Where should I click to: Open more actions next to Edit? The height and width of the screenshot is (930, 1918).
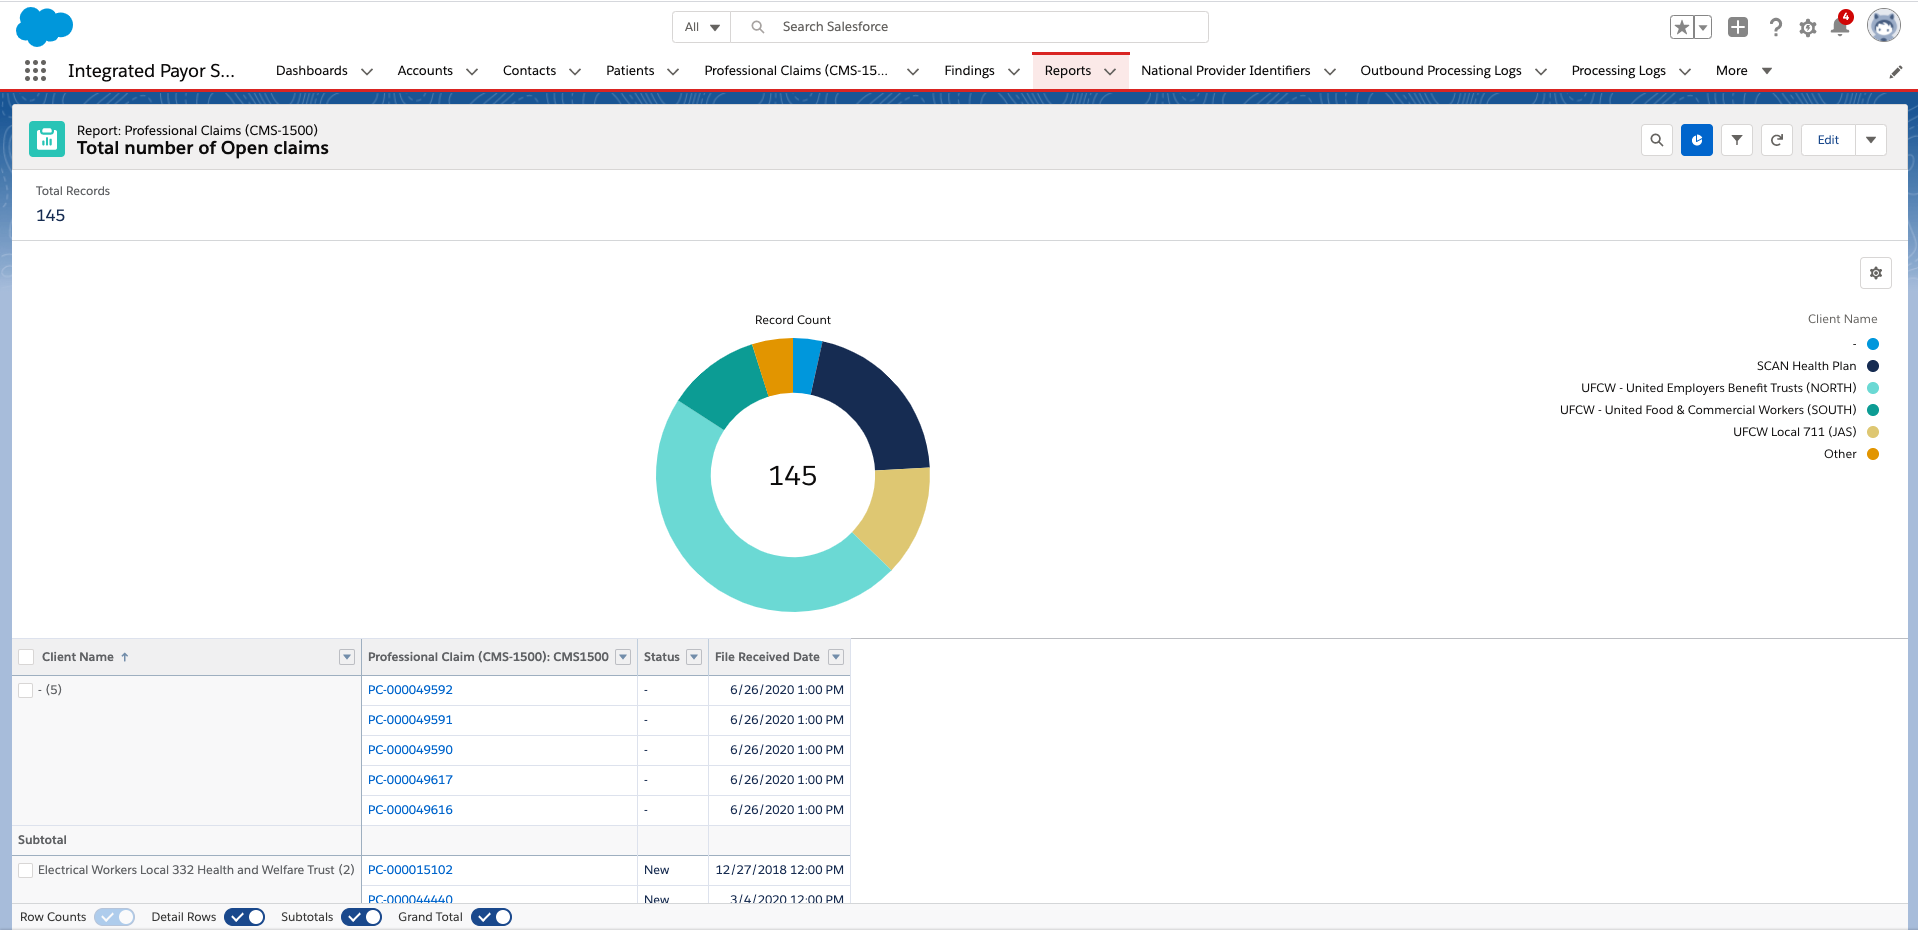click(x=1871, y=140)
